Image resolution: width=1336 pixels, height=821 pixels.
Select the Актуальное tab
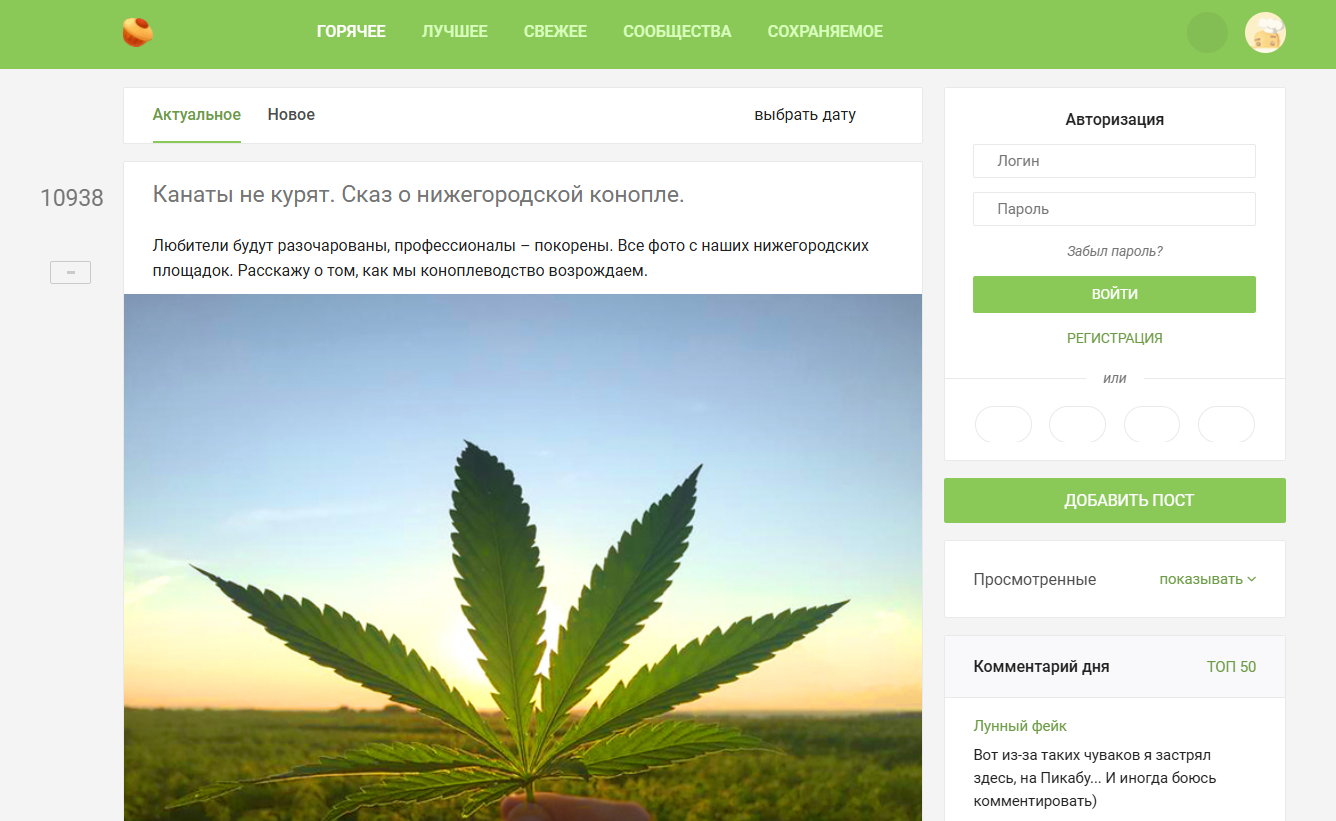coord(197,115)
